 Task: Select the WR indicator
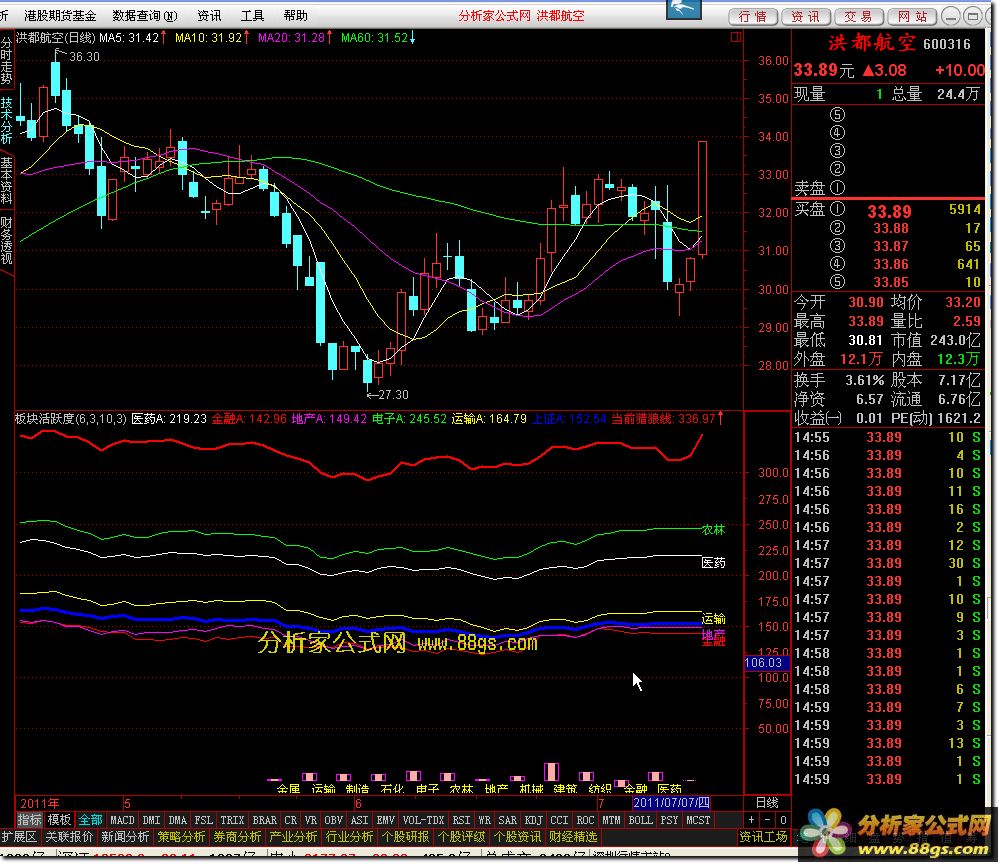click(x=485, y=820)
